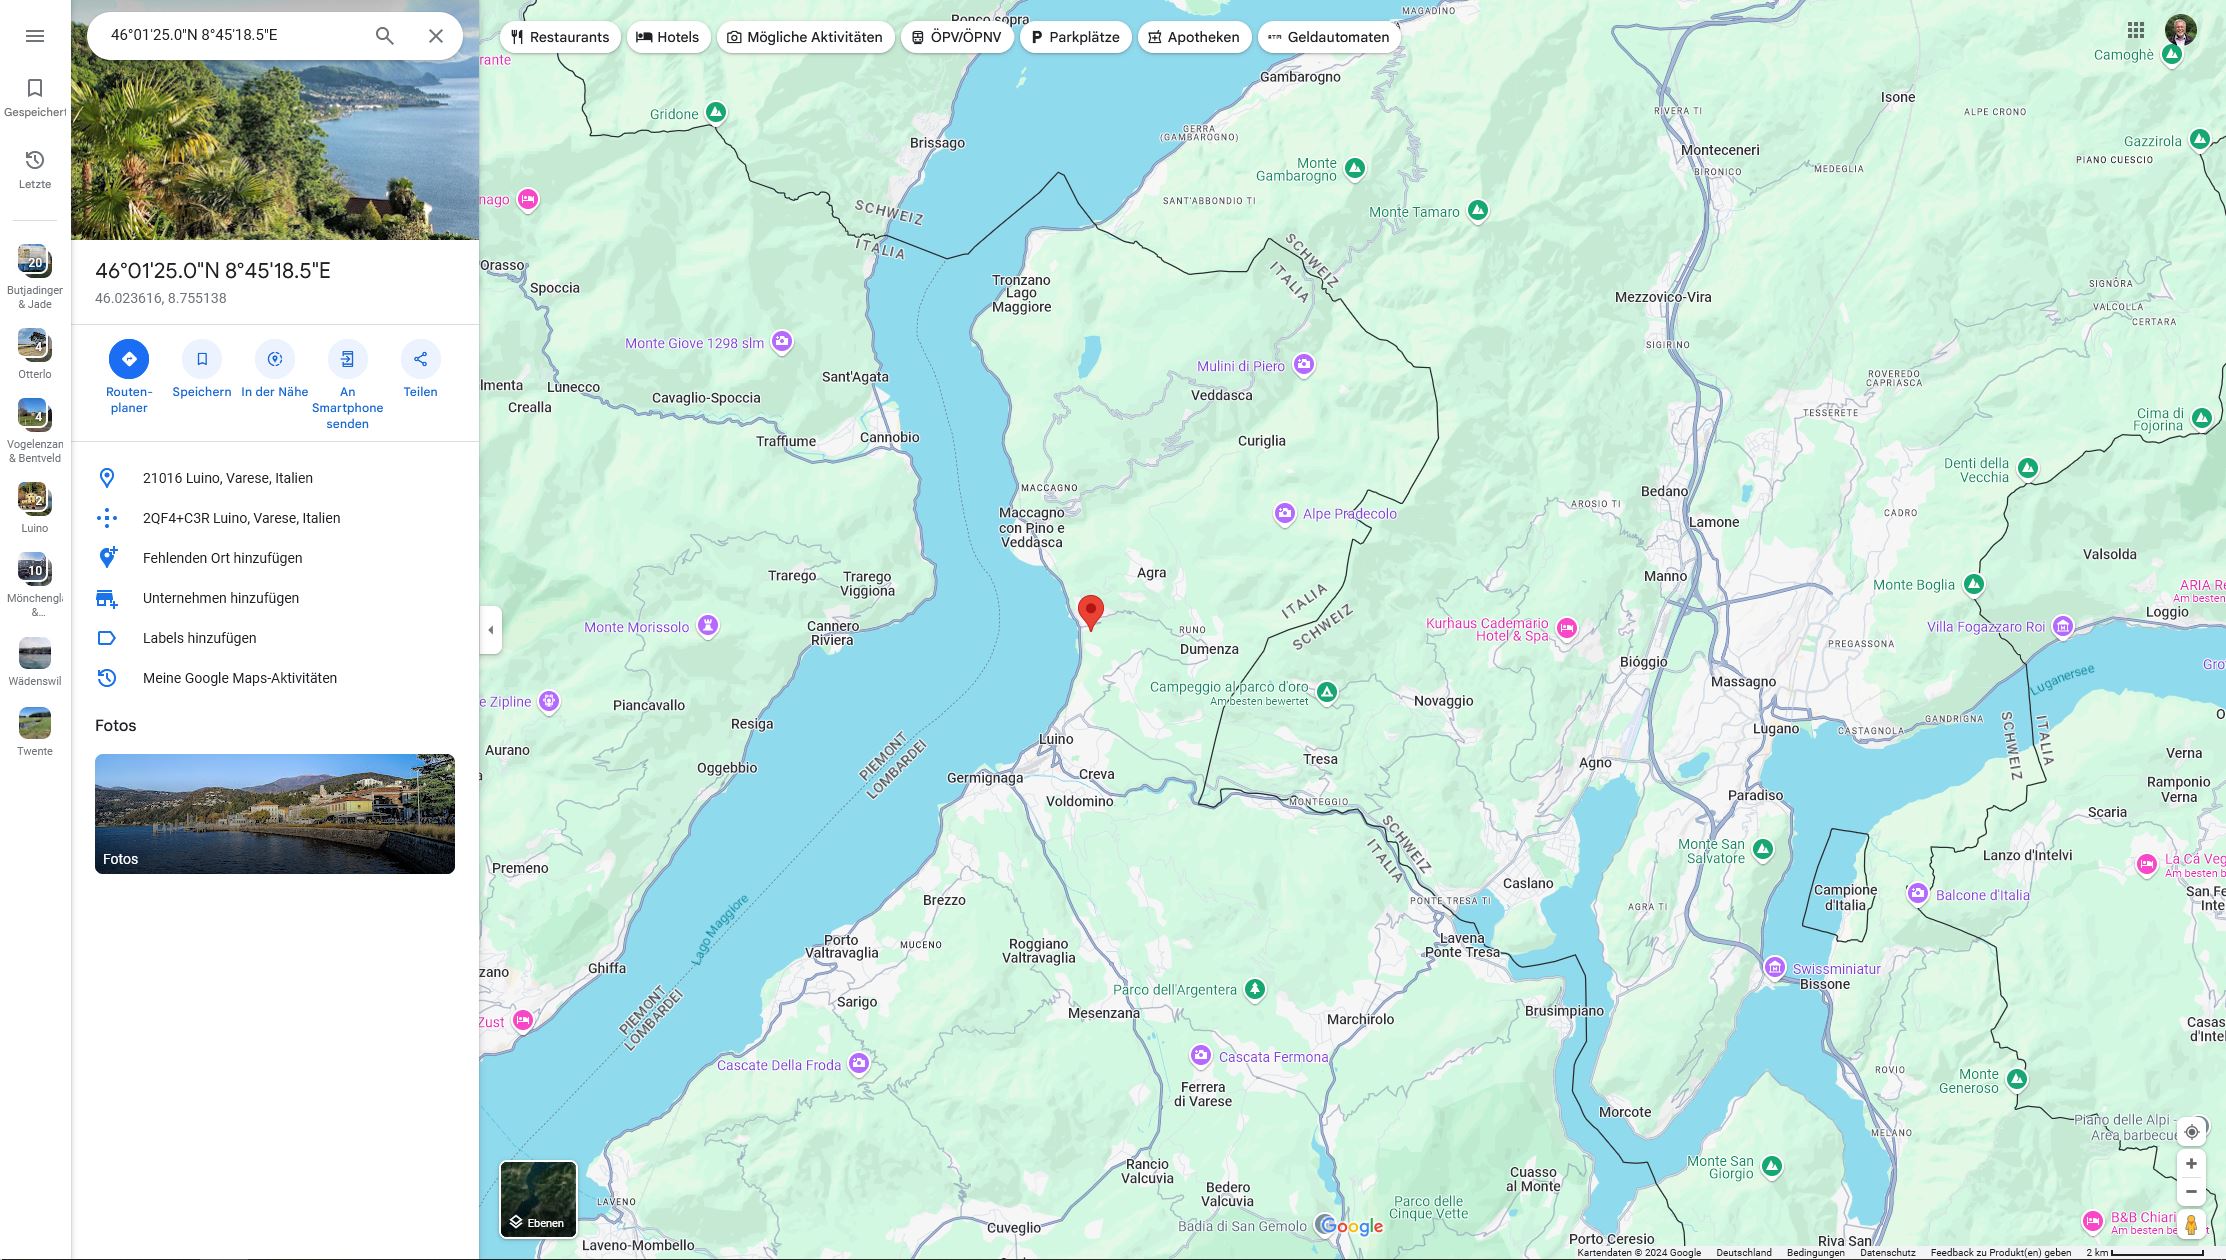Clear the search with X button

click(x=436, y=36)
